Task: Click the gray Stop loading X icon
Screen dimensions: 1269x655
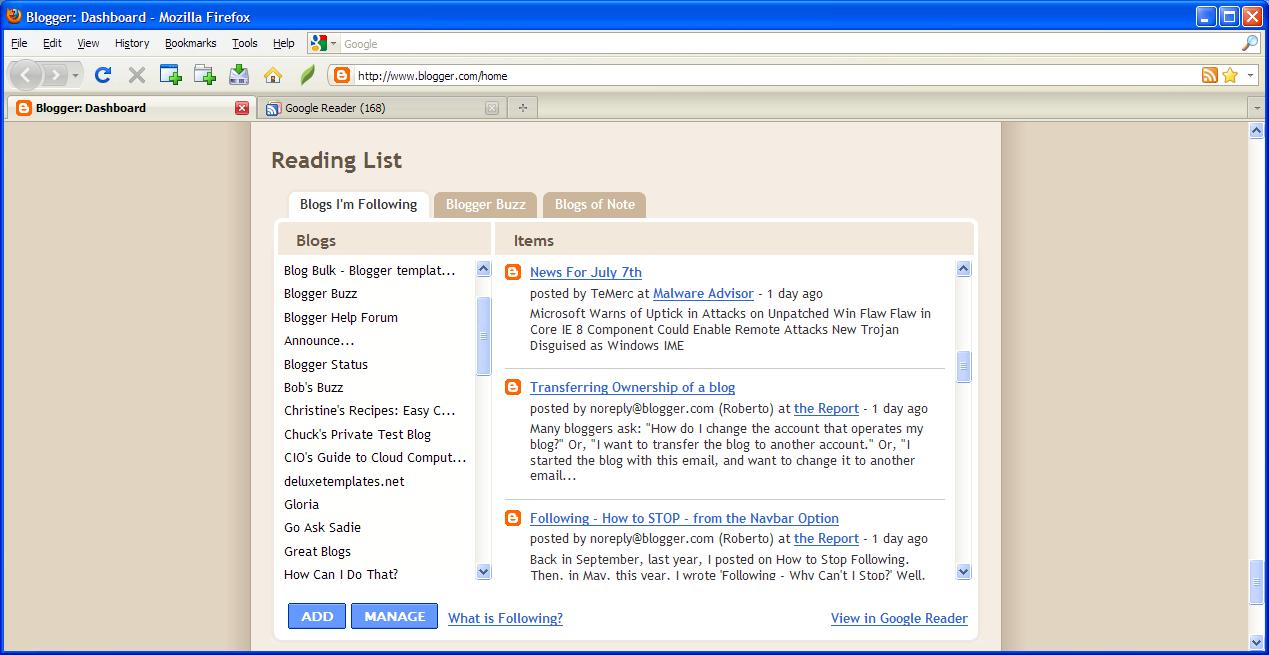Action: (x=137, y=75)
